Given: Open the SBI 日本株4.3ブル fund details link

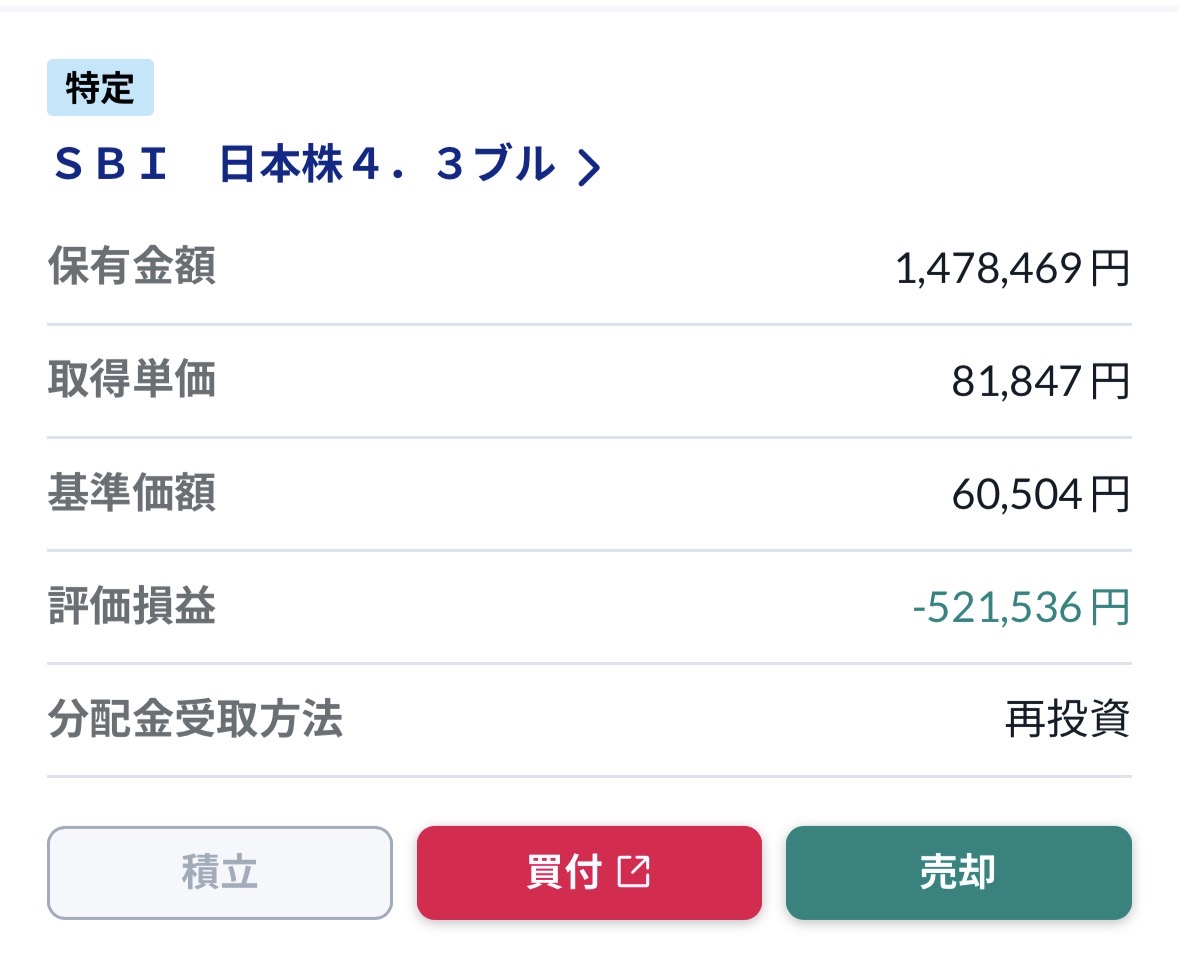Looking at the screenshot, I should 327,165.
